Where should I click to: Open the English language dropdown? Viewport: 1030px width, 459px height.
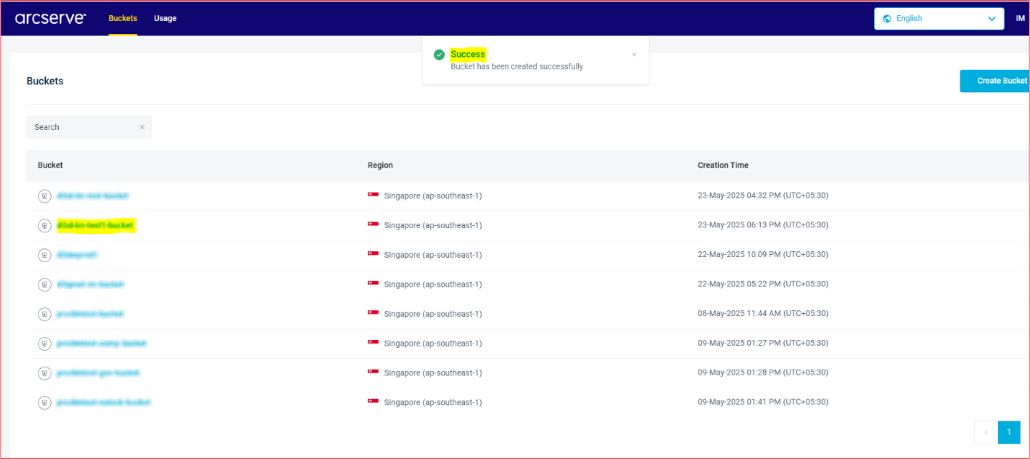coord(939,18)
